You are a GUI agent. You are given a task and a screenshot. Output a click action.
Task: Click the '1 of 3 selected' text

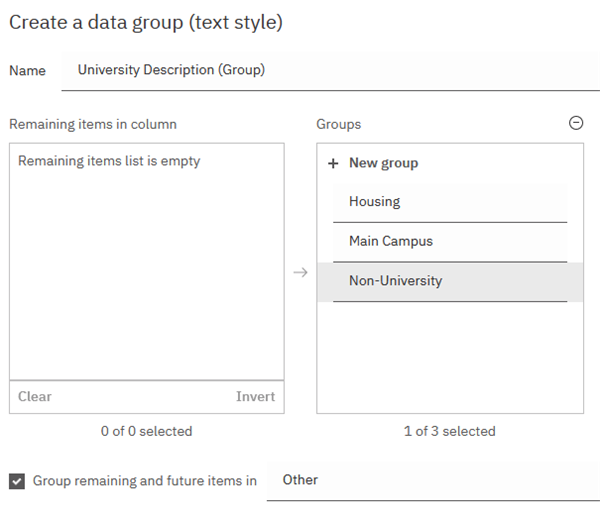click(x=450, y=431)
